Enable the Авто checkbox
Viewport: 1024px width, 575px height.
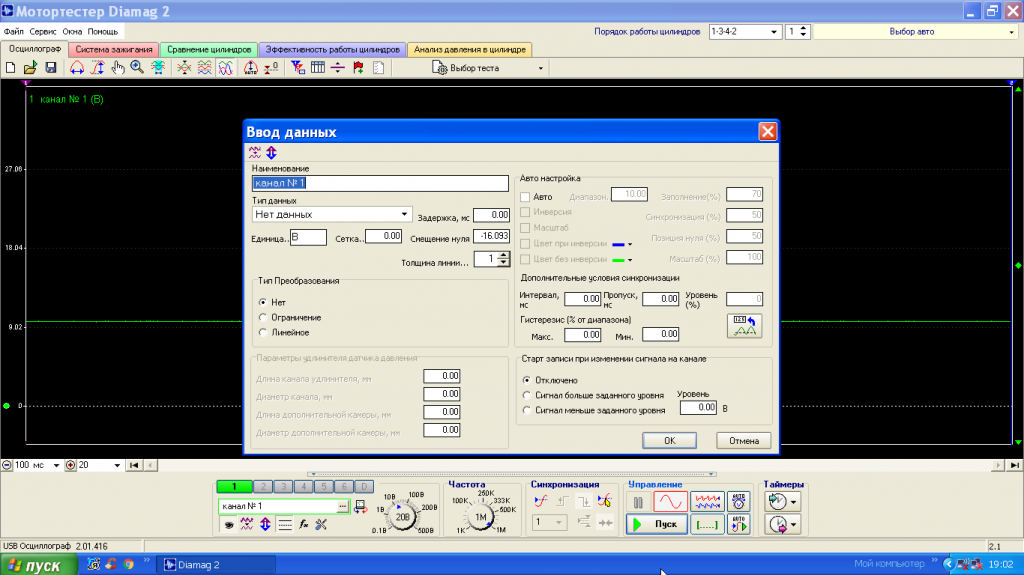point(525,197)
